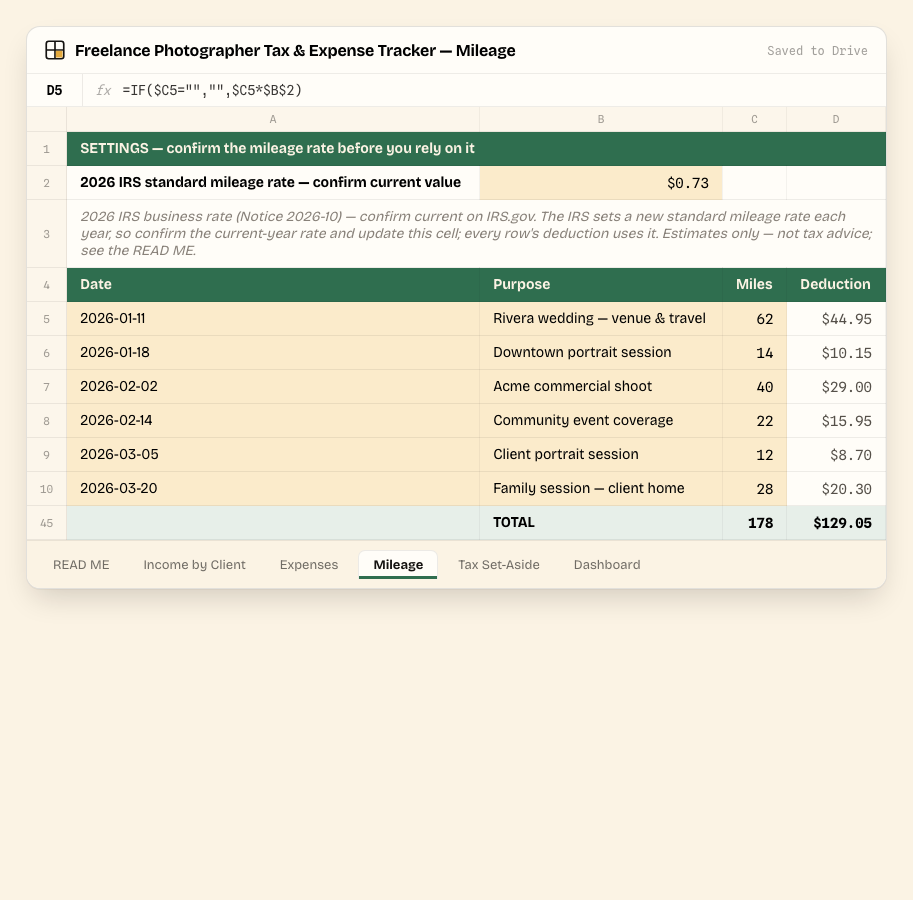Click the '2026 IRS standard mileage rate' label cell

(x=273, y=183)
